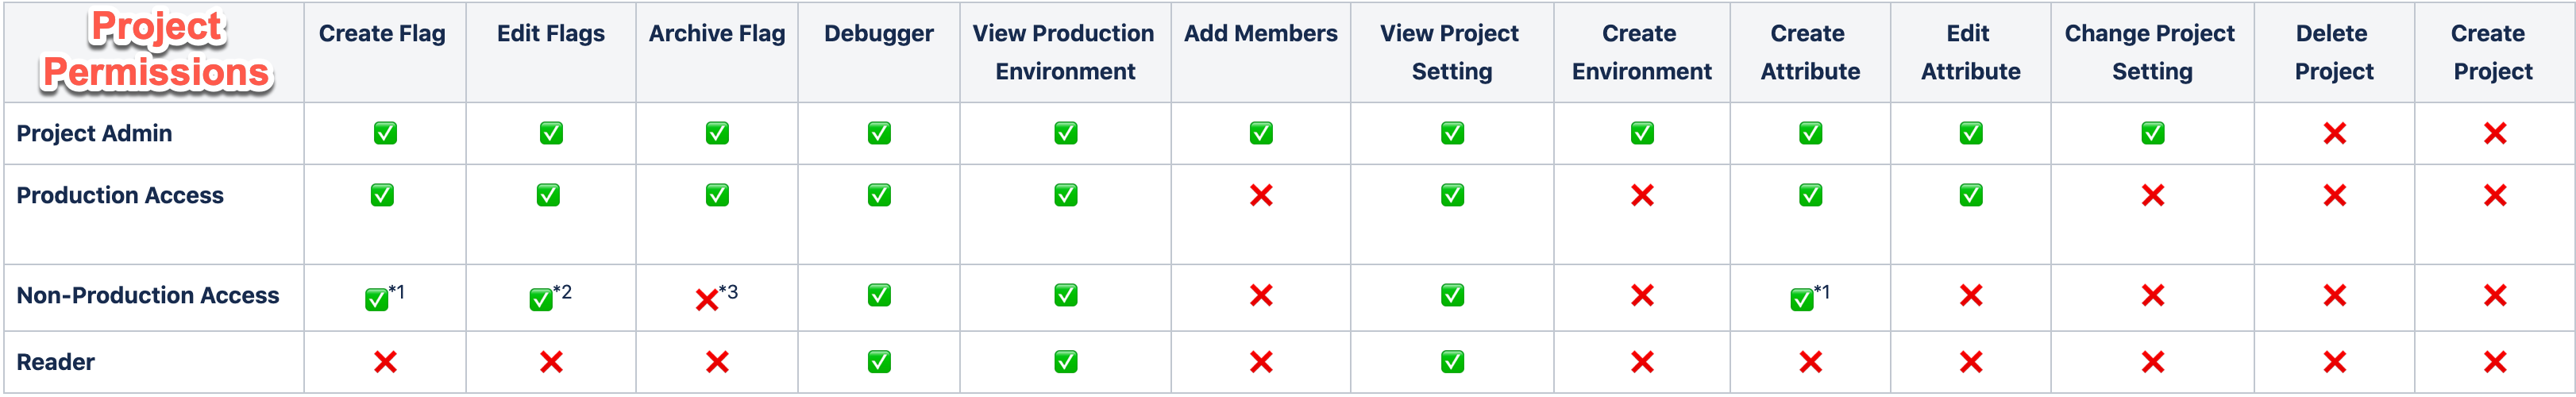Screen dimensions: 2576x397
Task: Click Production Access's Change Project Setting red cross
Action: pos(2153,195)
